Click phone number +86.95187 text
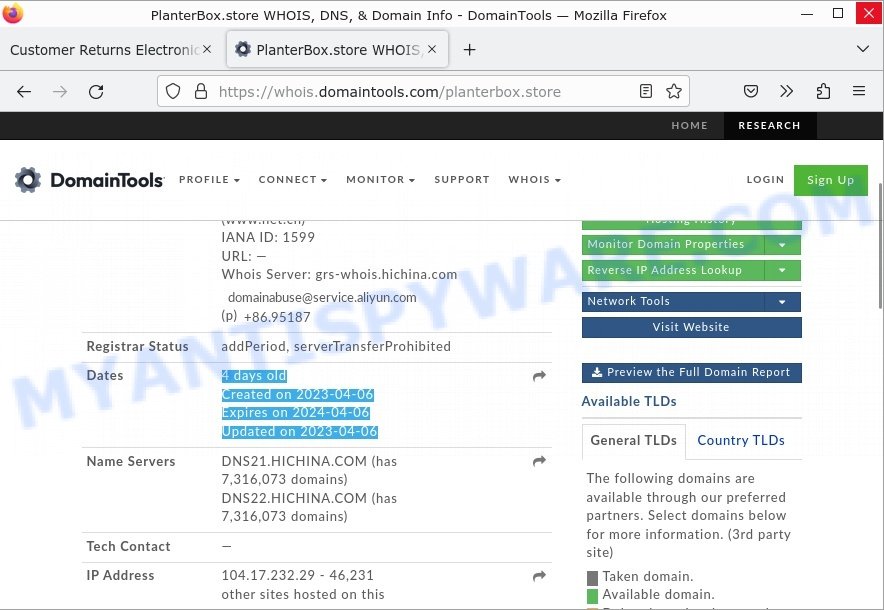Screen dimensions: 884x610 pyautogui.click(x=277, y=317)
